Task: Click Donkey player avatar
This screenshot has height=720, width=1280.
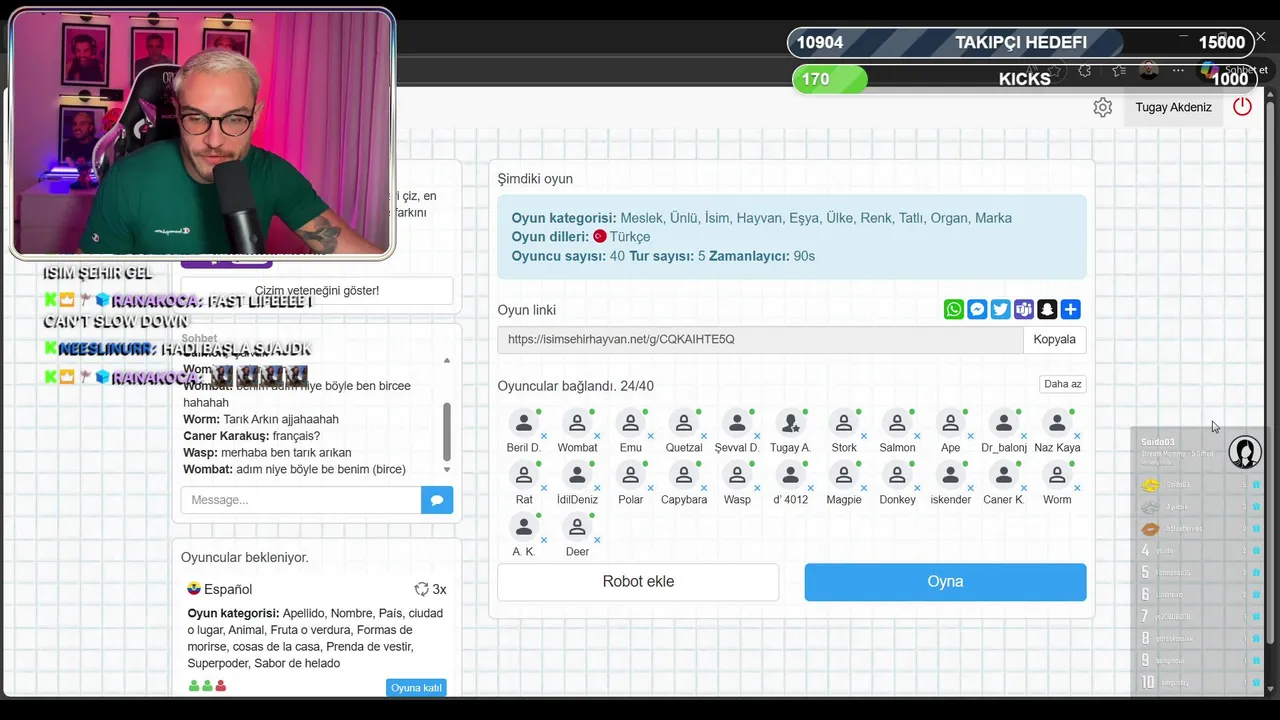Action: point(897,476)
